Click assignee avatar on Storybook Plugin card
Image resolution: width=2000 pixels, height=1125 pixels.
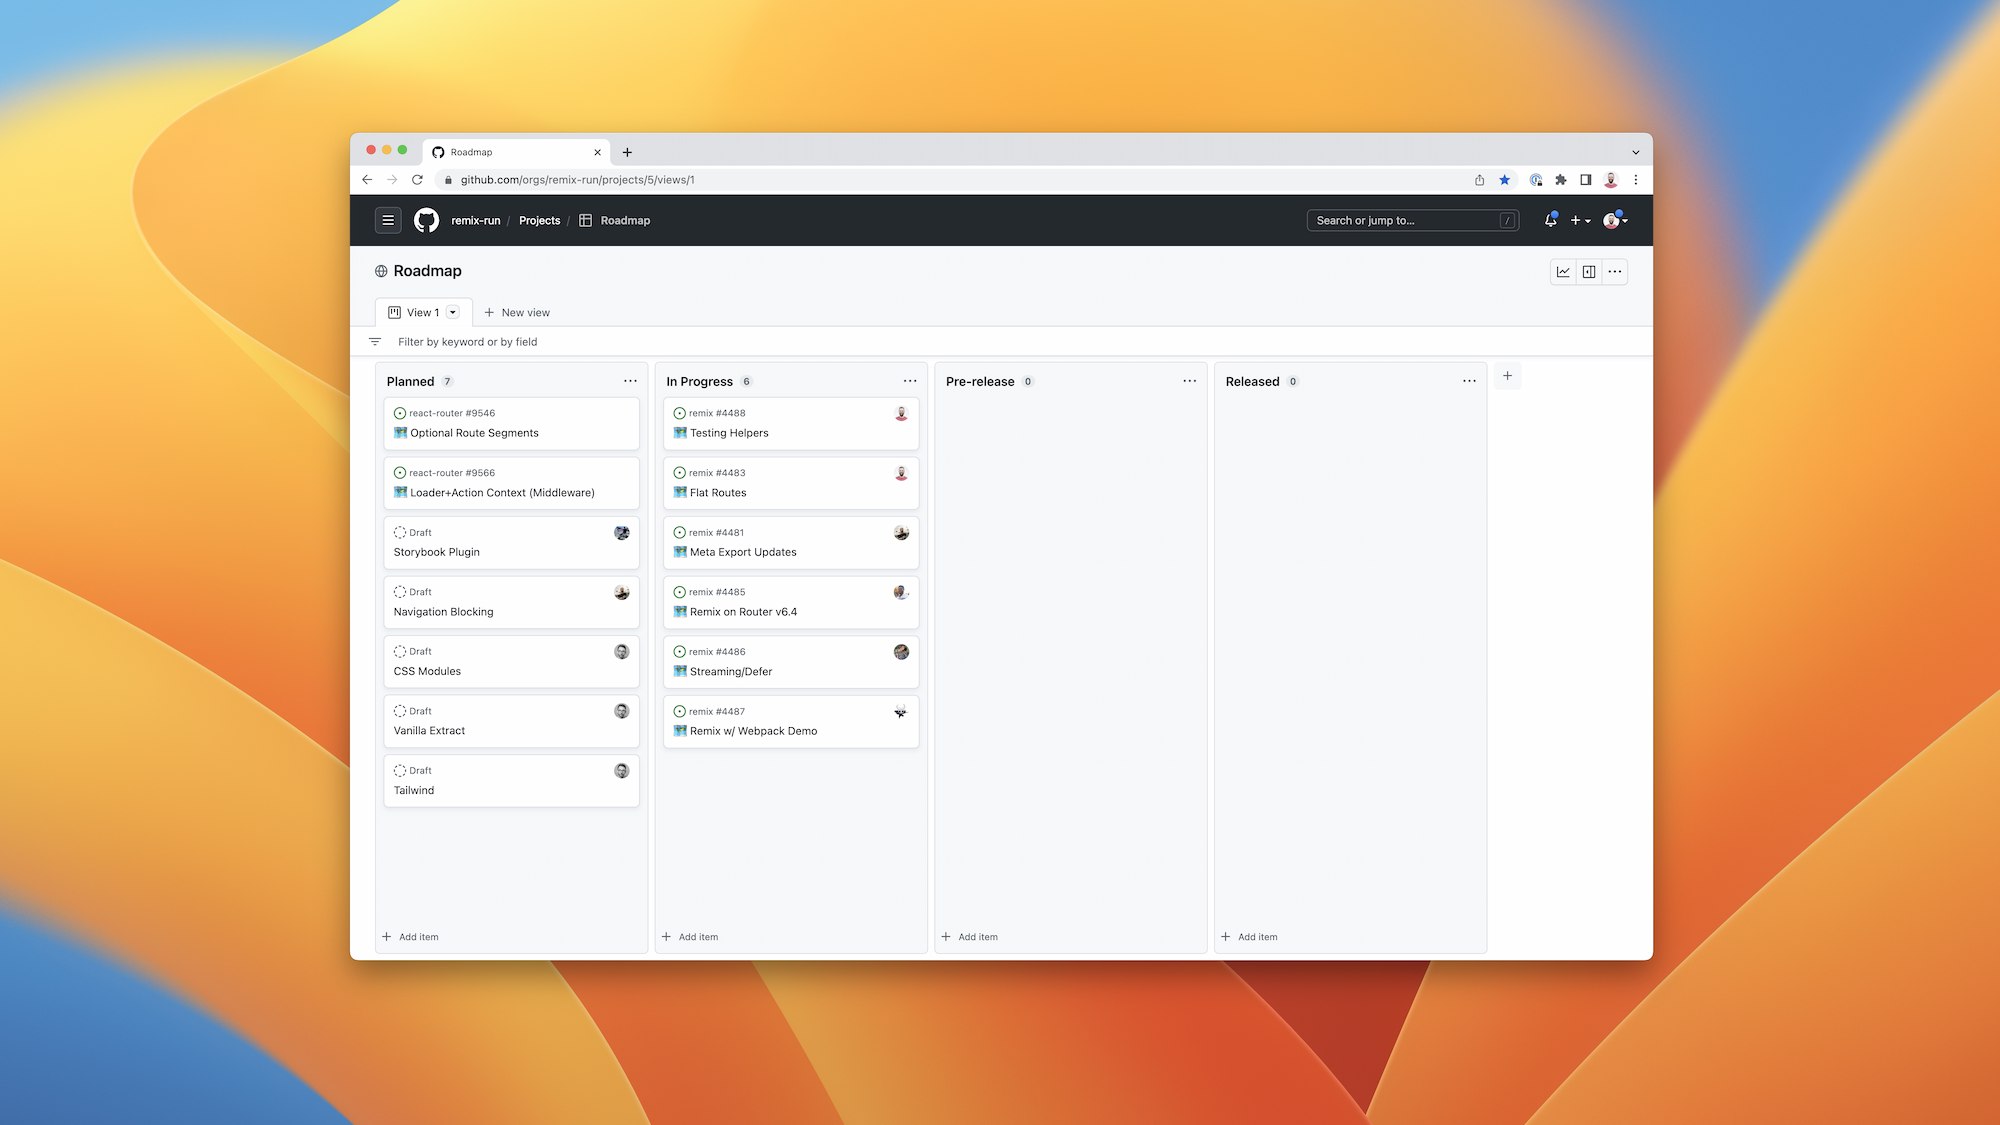pos(621,533)
